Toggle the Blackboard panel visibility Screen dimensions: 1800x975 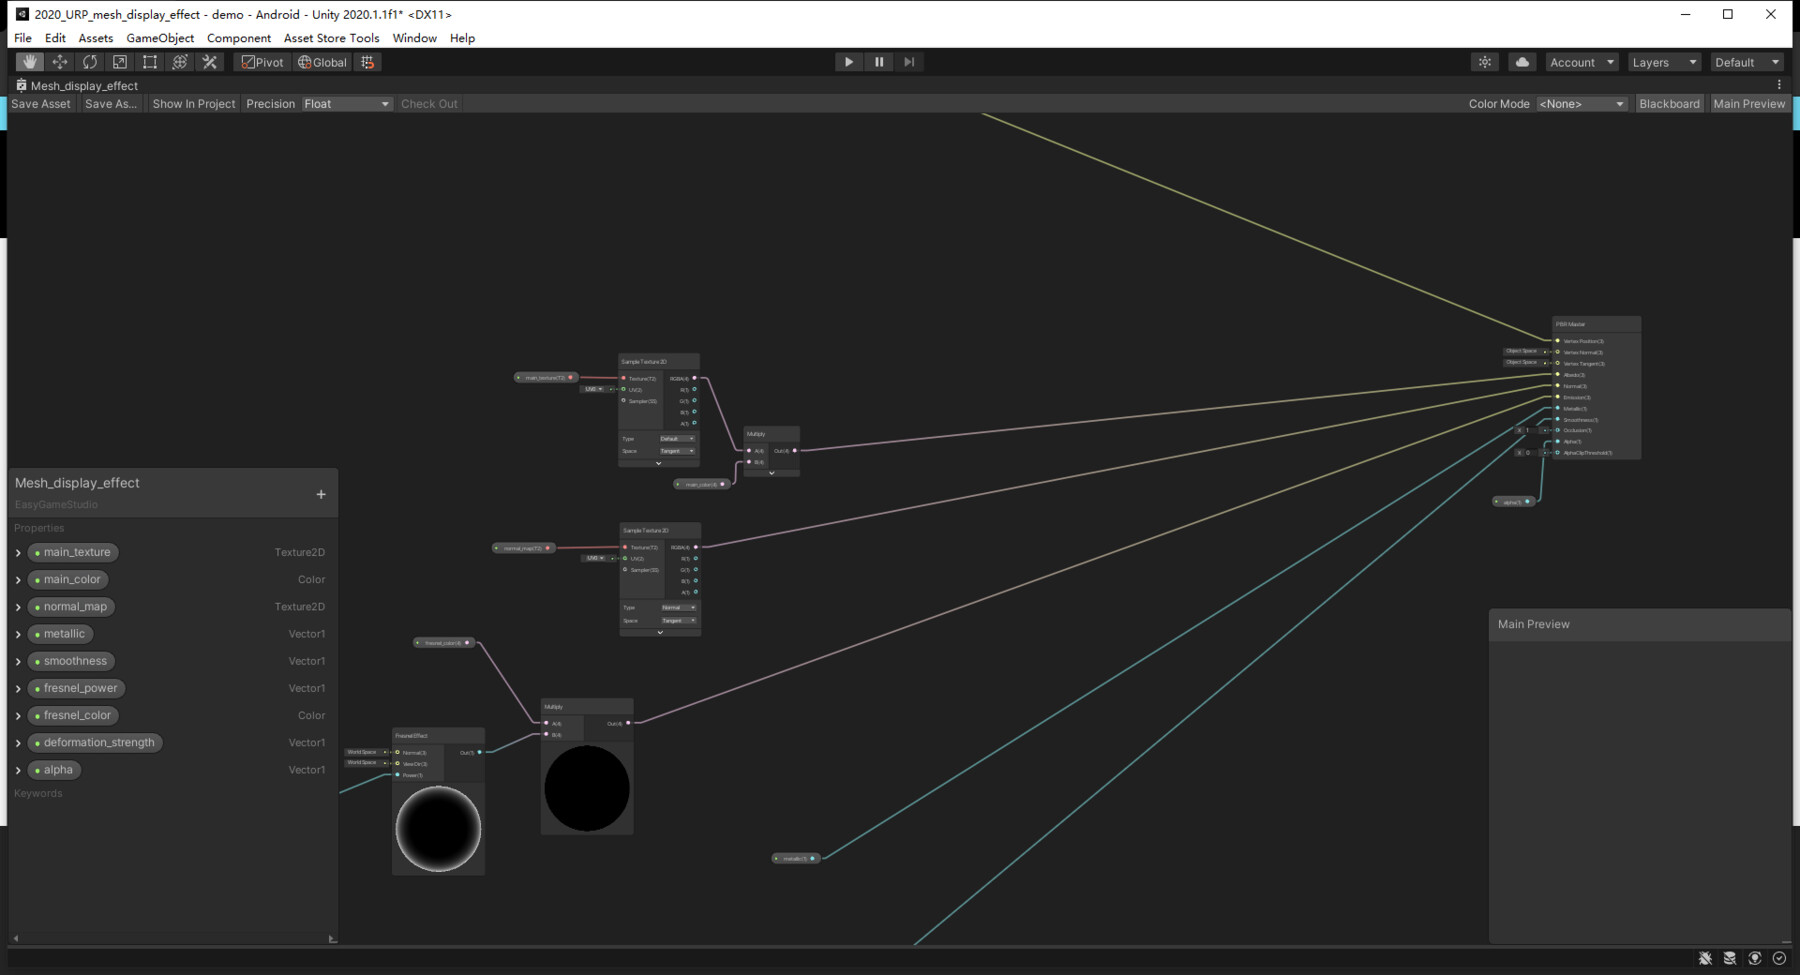tap(1669, 103)
